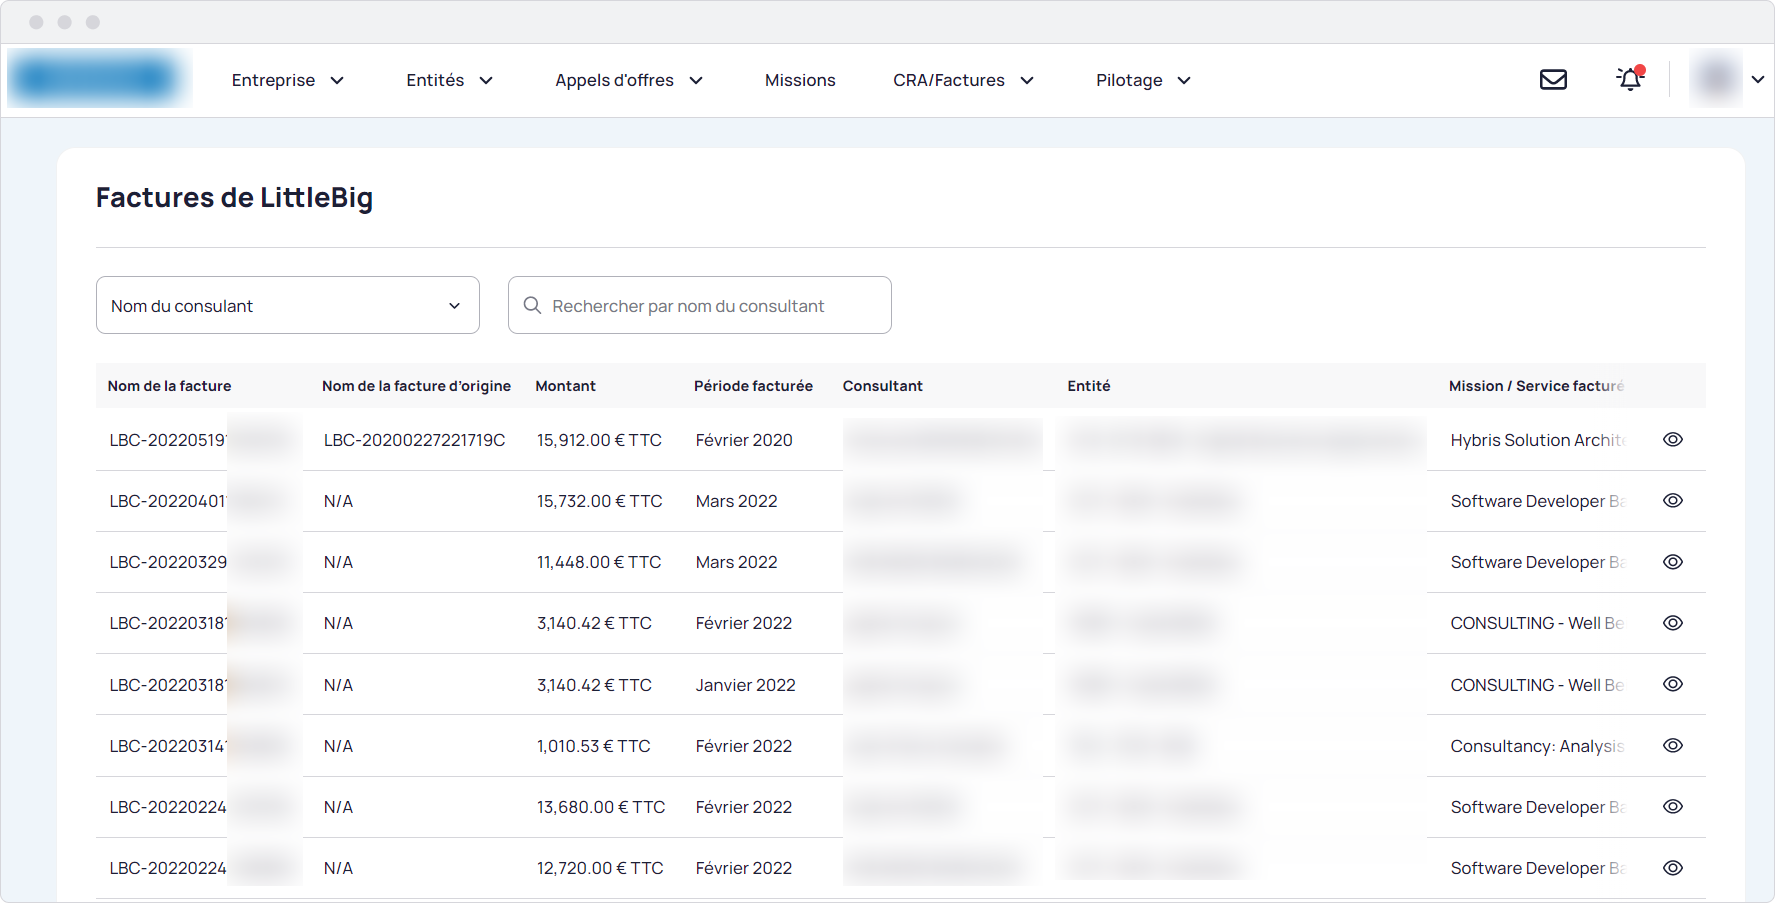Open the Pilotage menu
This screenshot has width=1775, height=903.
tap(1143, 80)
